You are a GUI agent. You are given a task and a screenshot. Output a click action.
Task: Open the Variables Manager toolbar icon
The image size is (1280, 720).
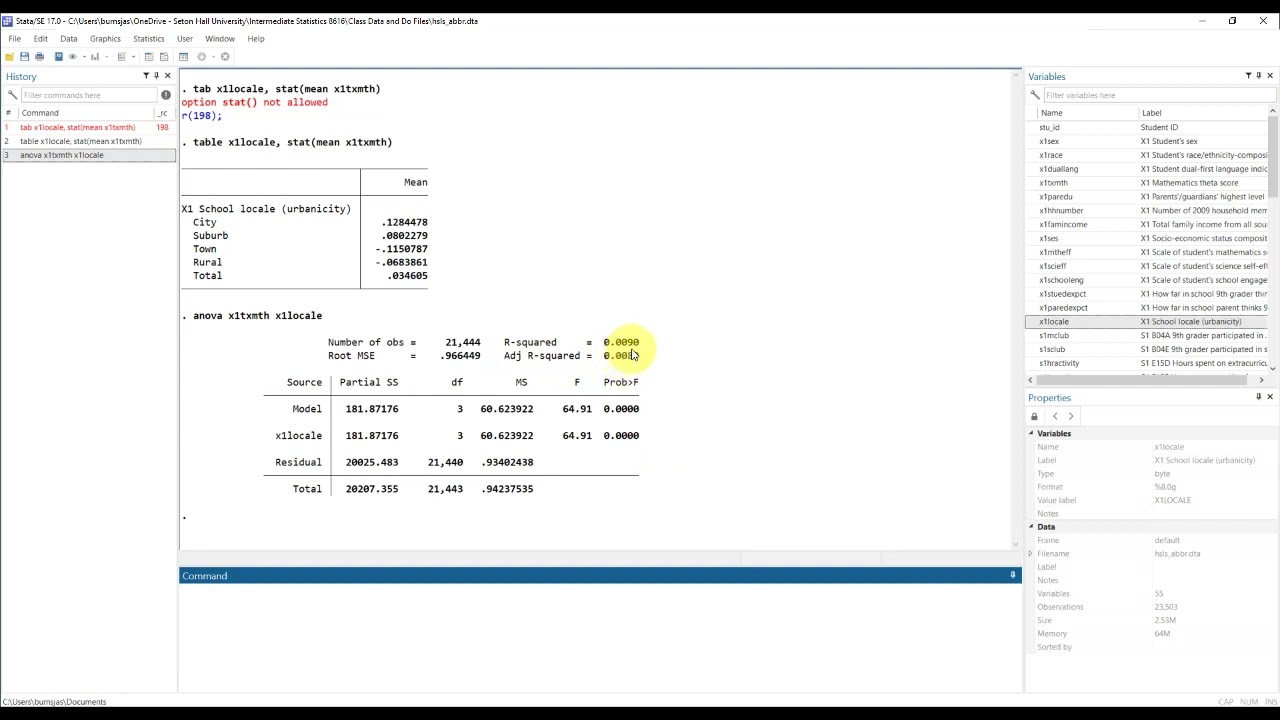[x=183, y=56]
